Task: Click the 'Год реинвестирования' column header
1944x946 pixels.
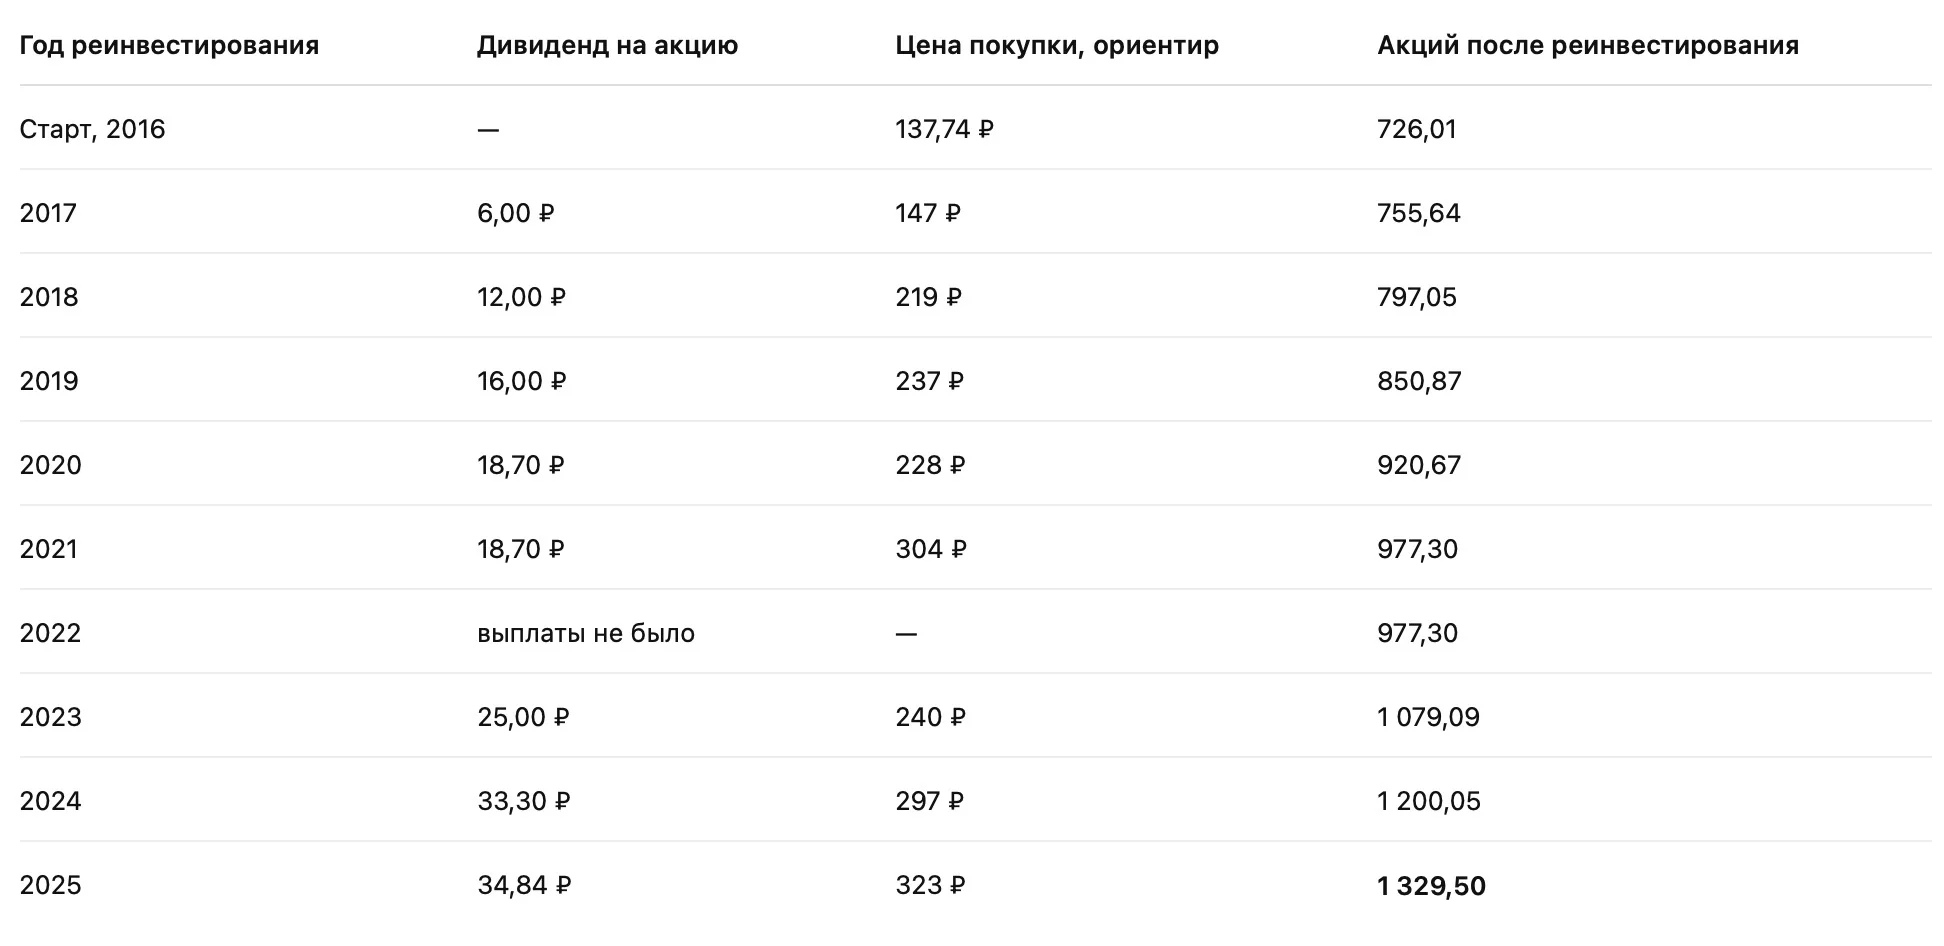Action: 169,46
